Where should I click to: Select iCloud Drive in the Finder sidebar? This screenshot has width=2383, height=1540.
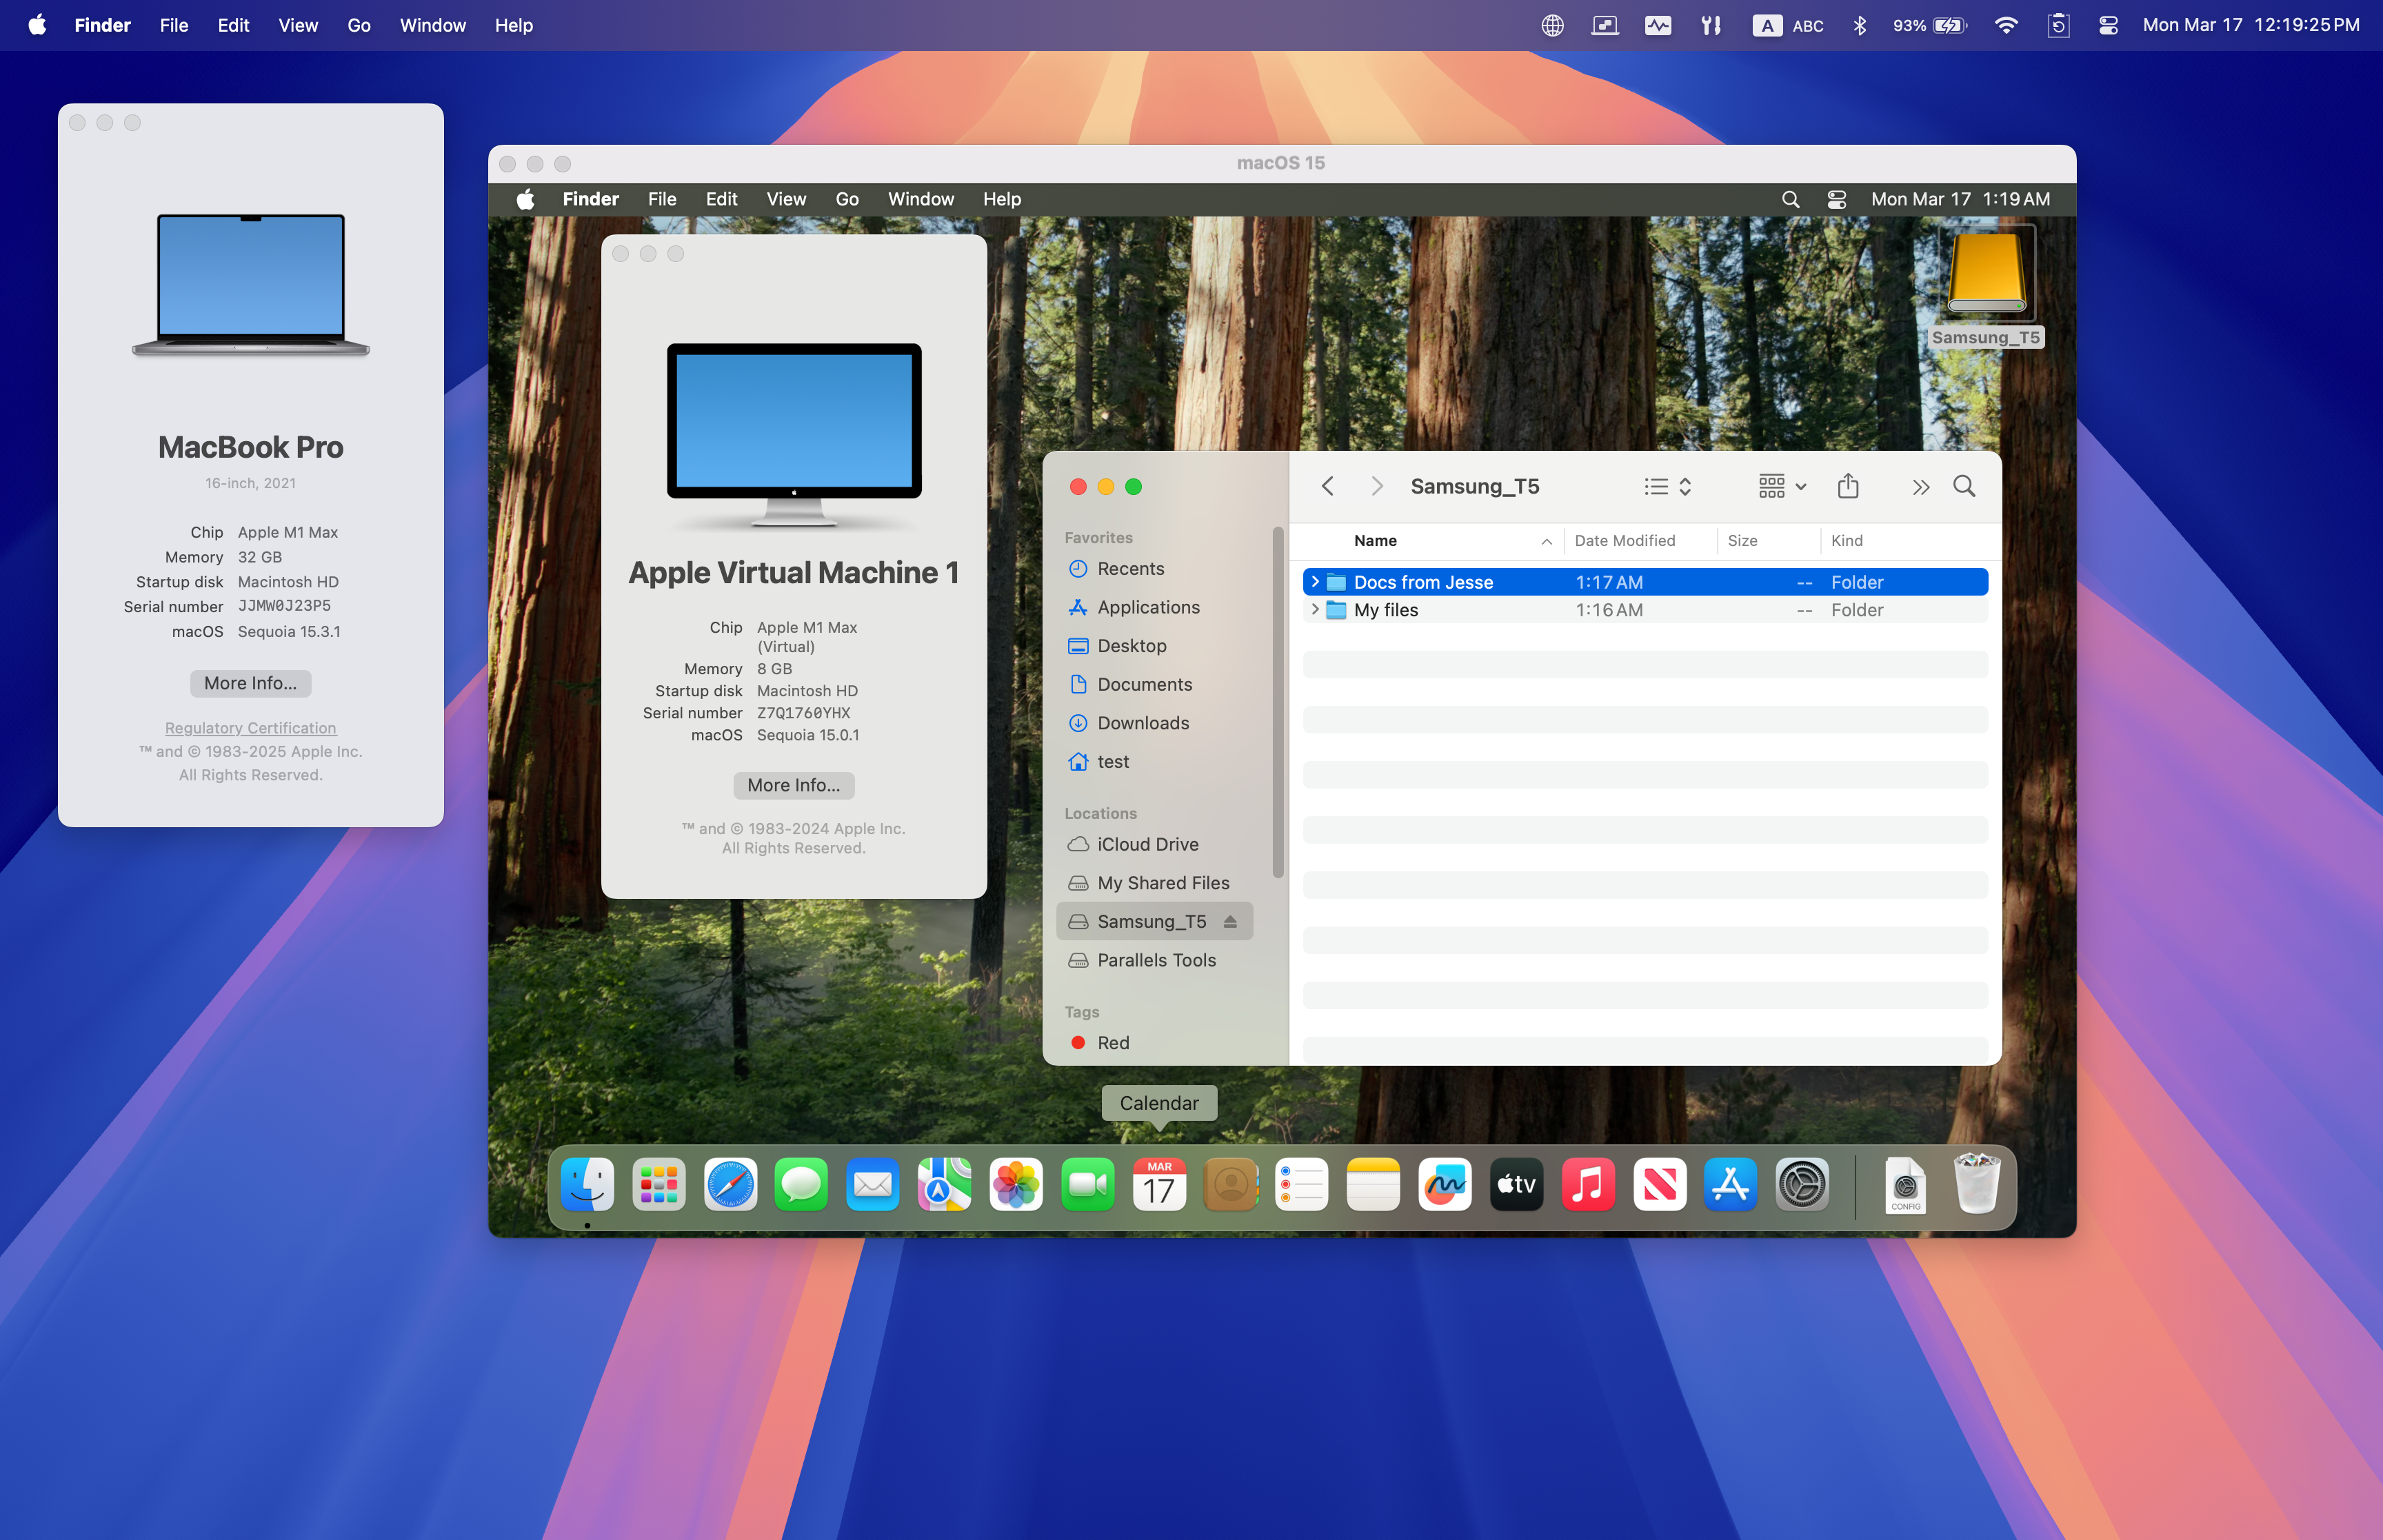tap(1147, 844)
